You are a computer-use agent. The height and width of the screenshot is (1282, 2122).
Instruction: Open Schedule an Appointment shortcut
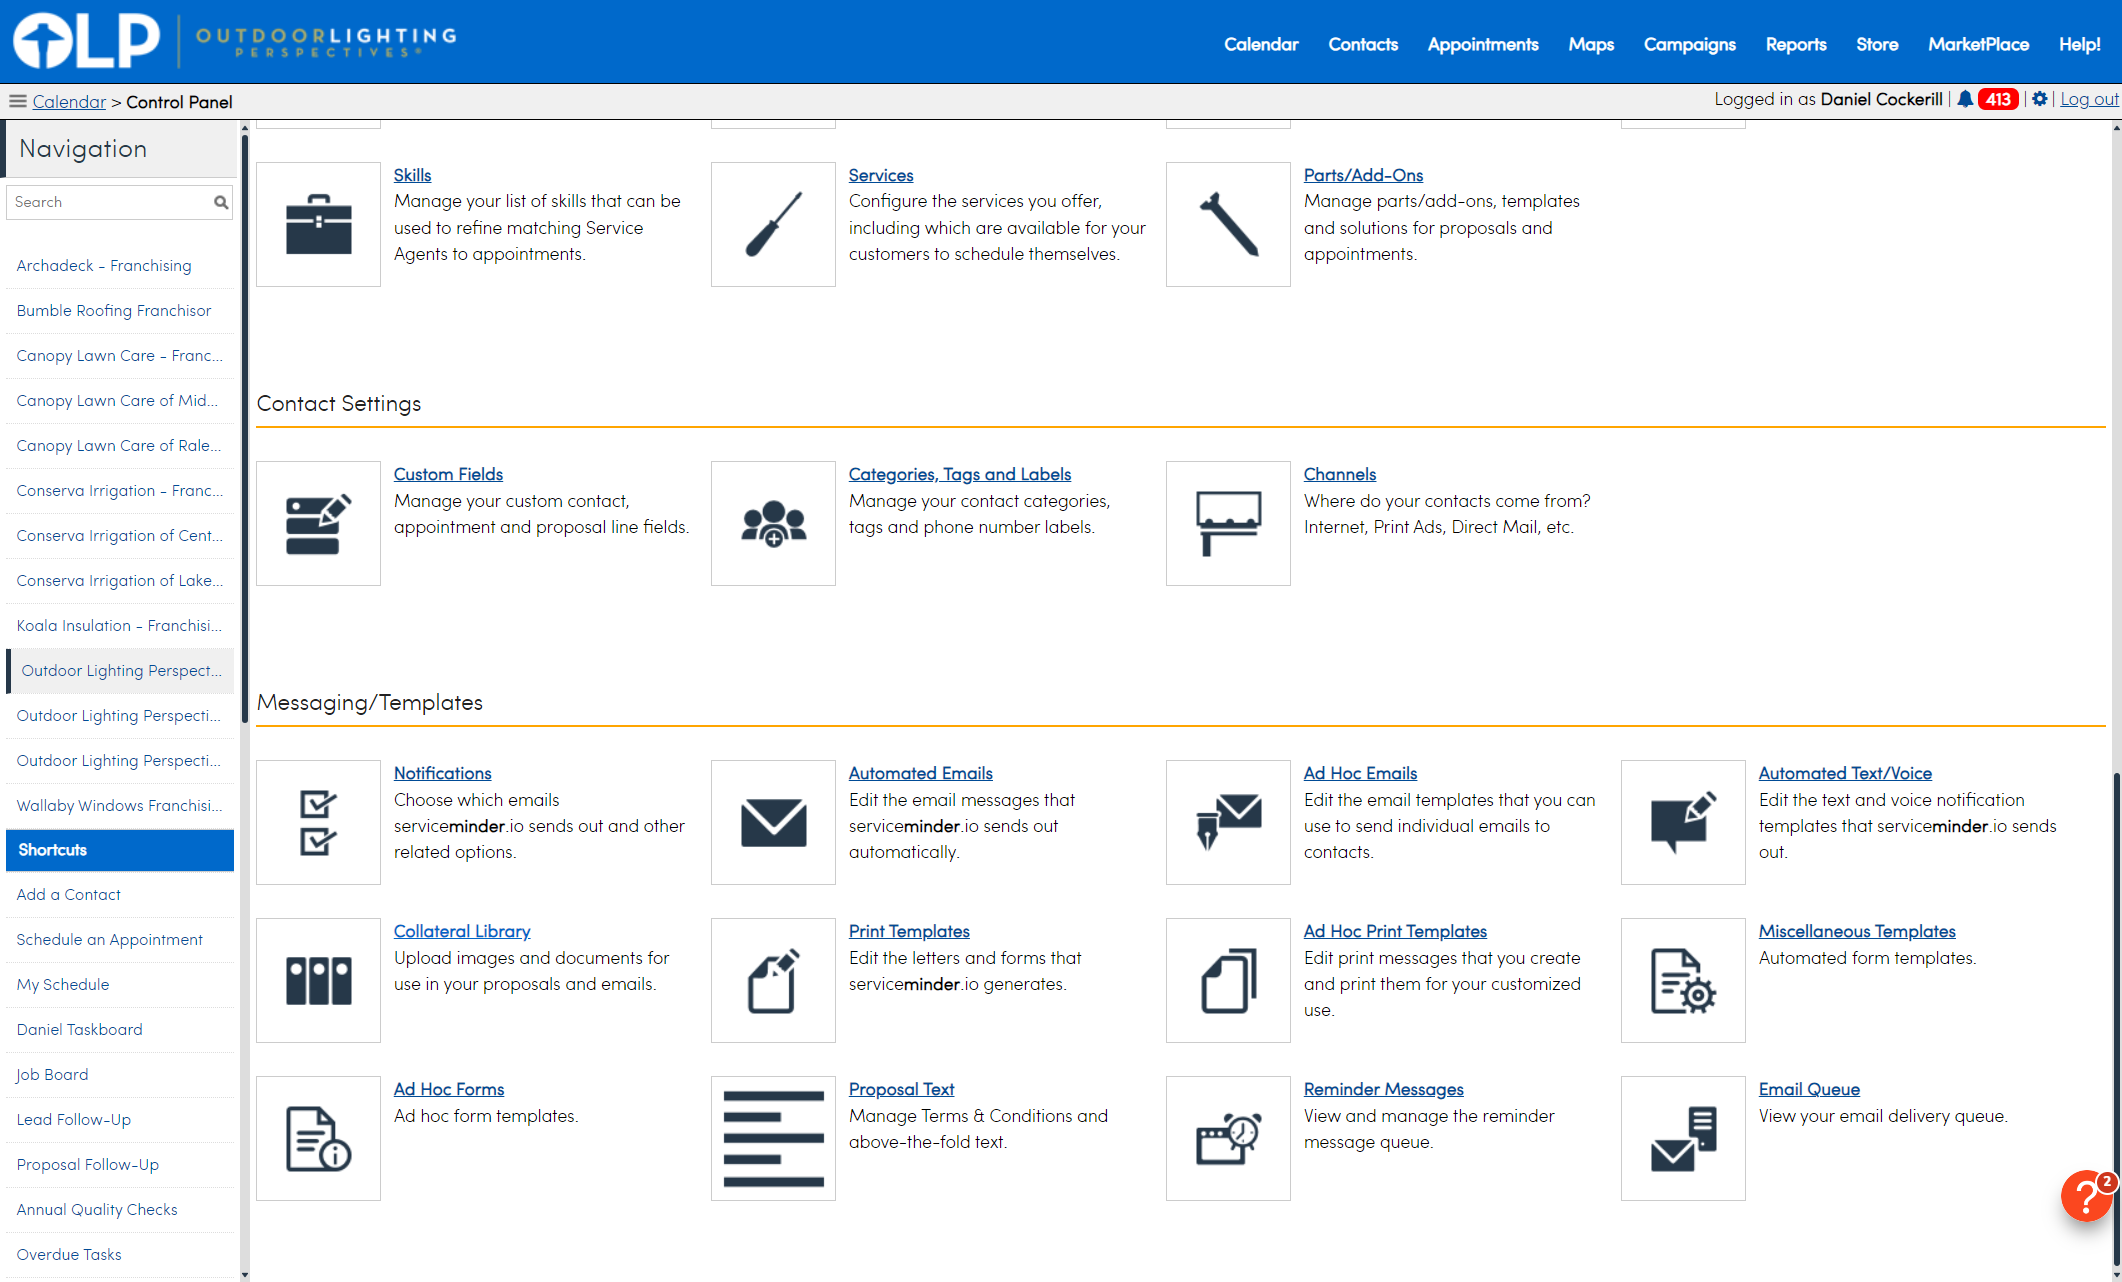[x=120, y=939]
